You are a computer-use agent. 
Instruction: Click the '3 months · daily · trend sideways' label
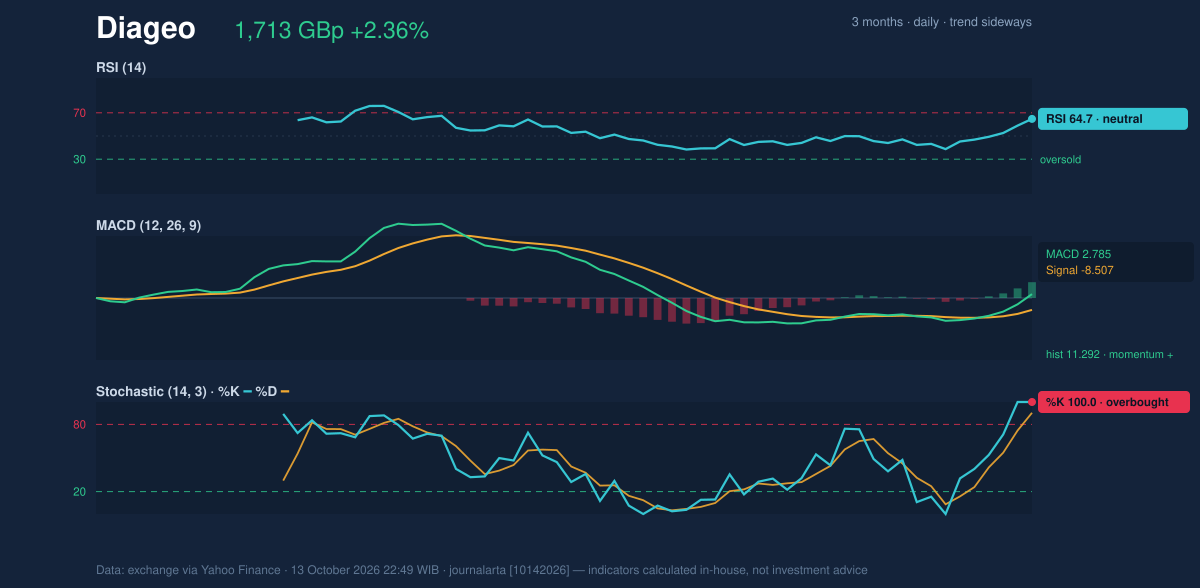(x=941, y=22)
